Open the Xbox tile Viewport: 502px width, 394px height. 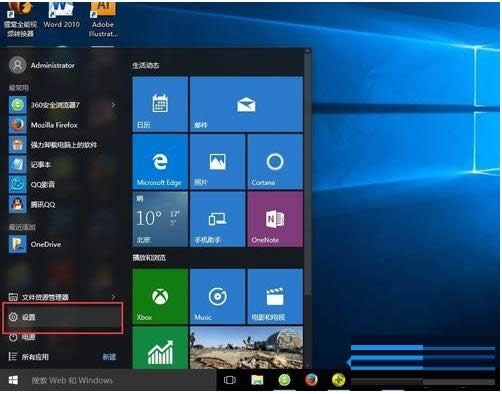click(160, 297)
